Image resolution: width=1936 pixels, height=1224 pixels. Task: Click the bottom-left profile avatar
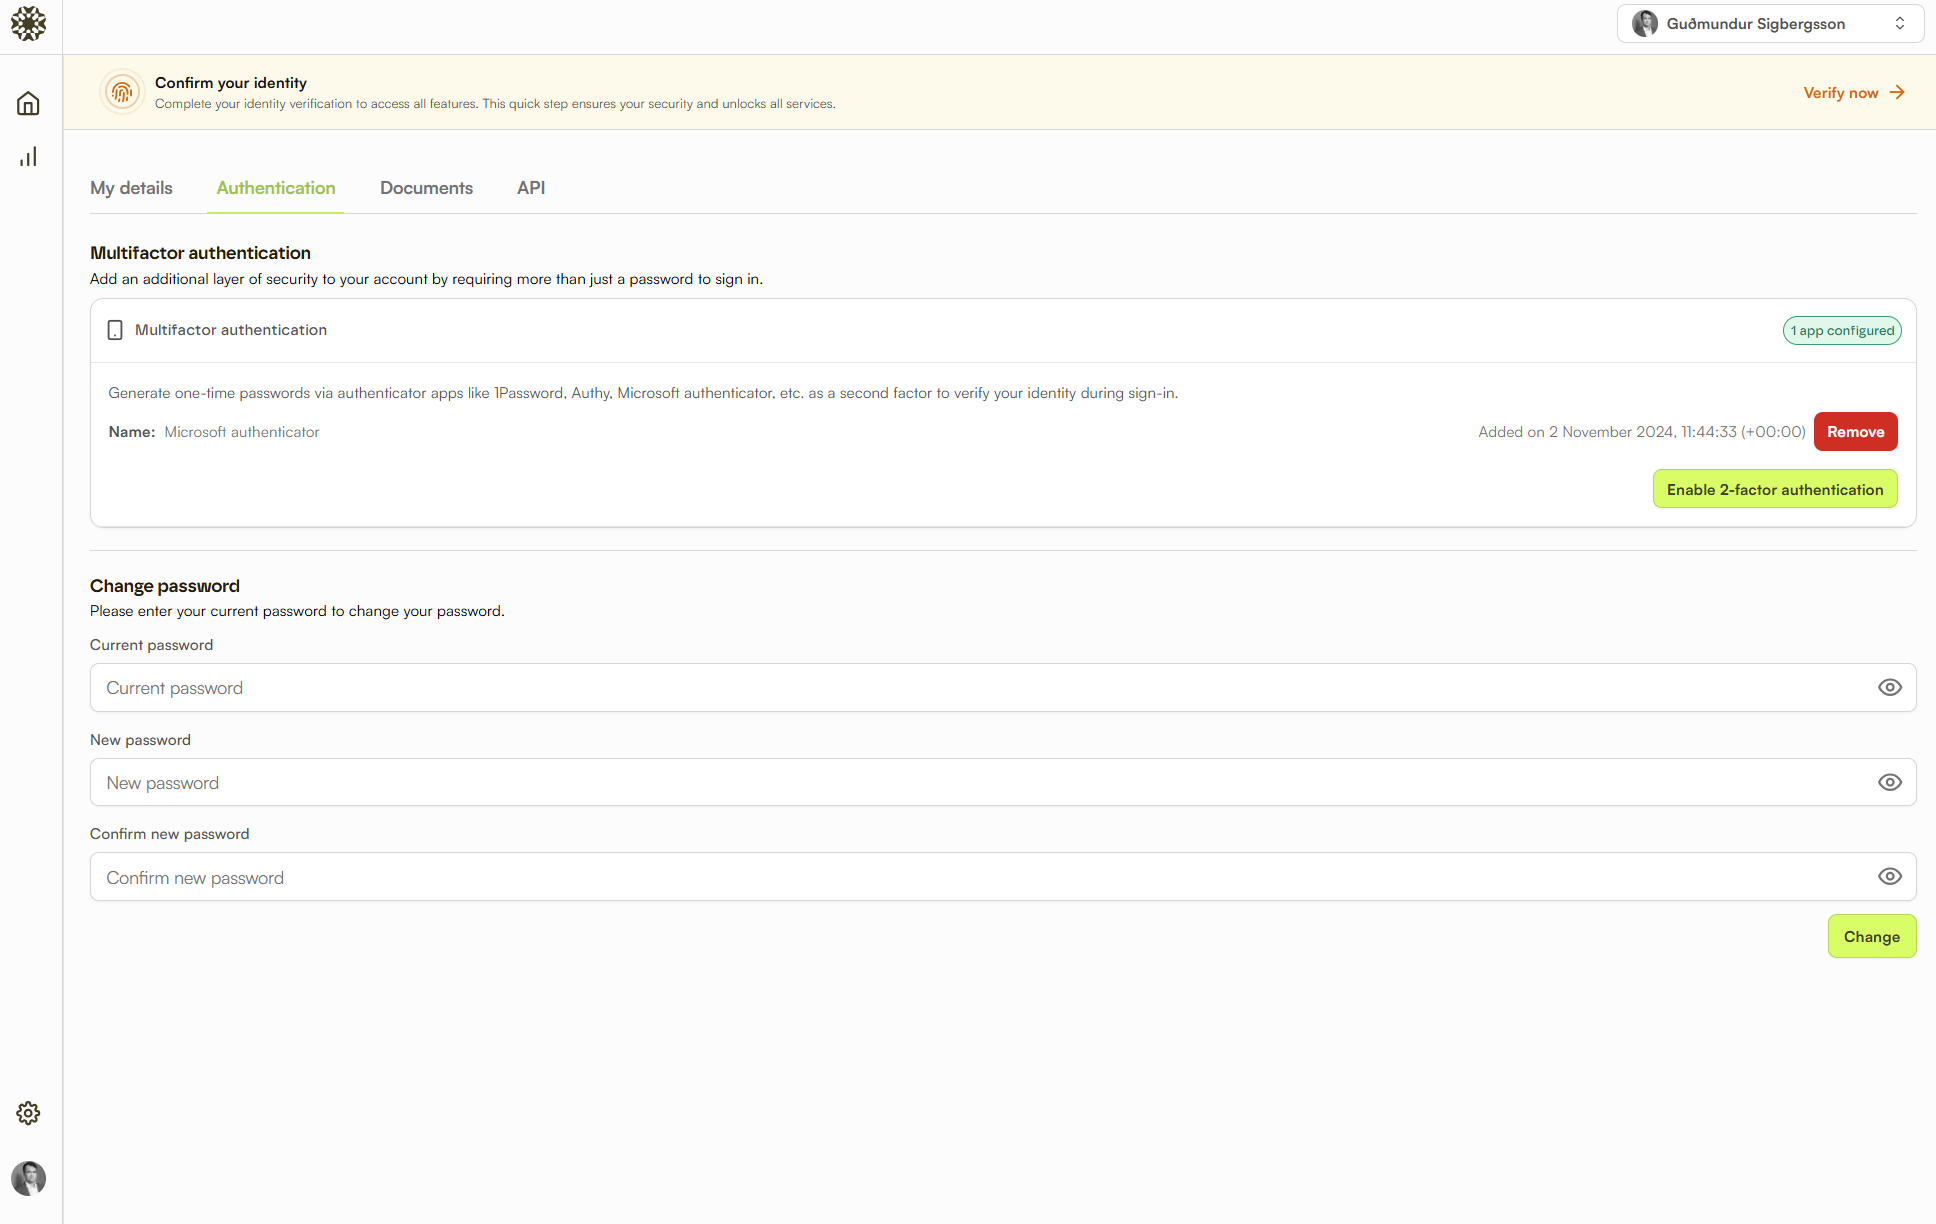point(28,1178)
